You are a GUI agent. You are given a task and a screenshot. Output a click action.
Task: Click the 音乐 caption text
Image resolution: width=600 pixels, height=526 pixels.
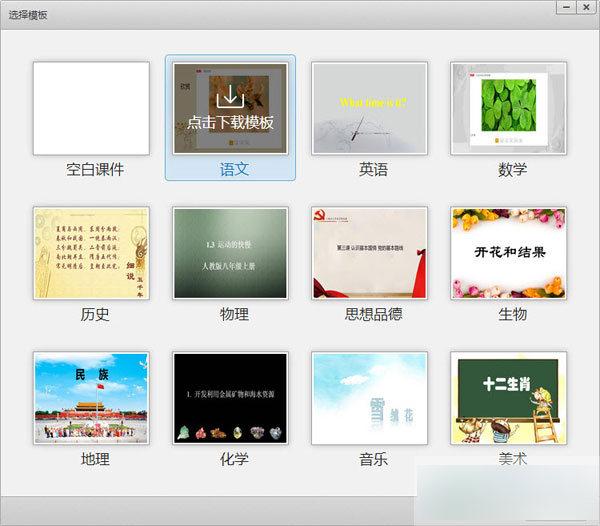point(373,459)
